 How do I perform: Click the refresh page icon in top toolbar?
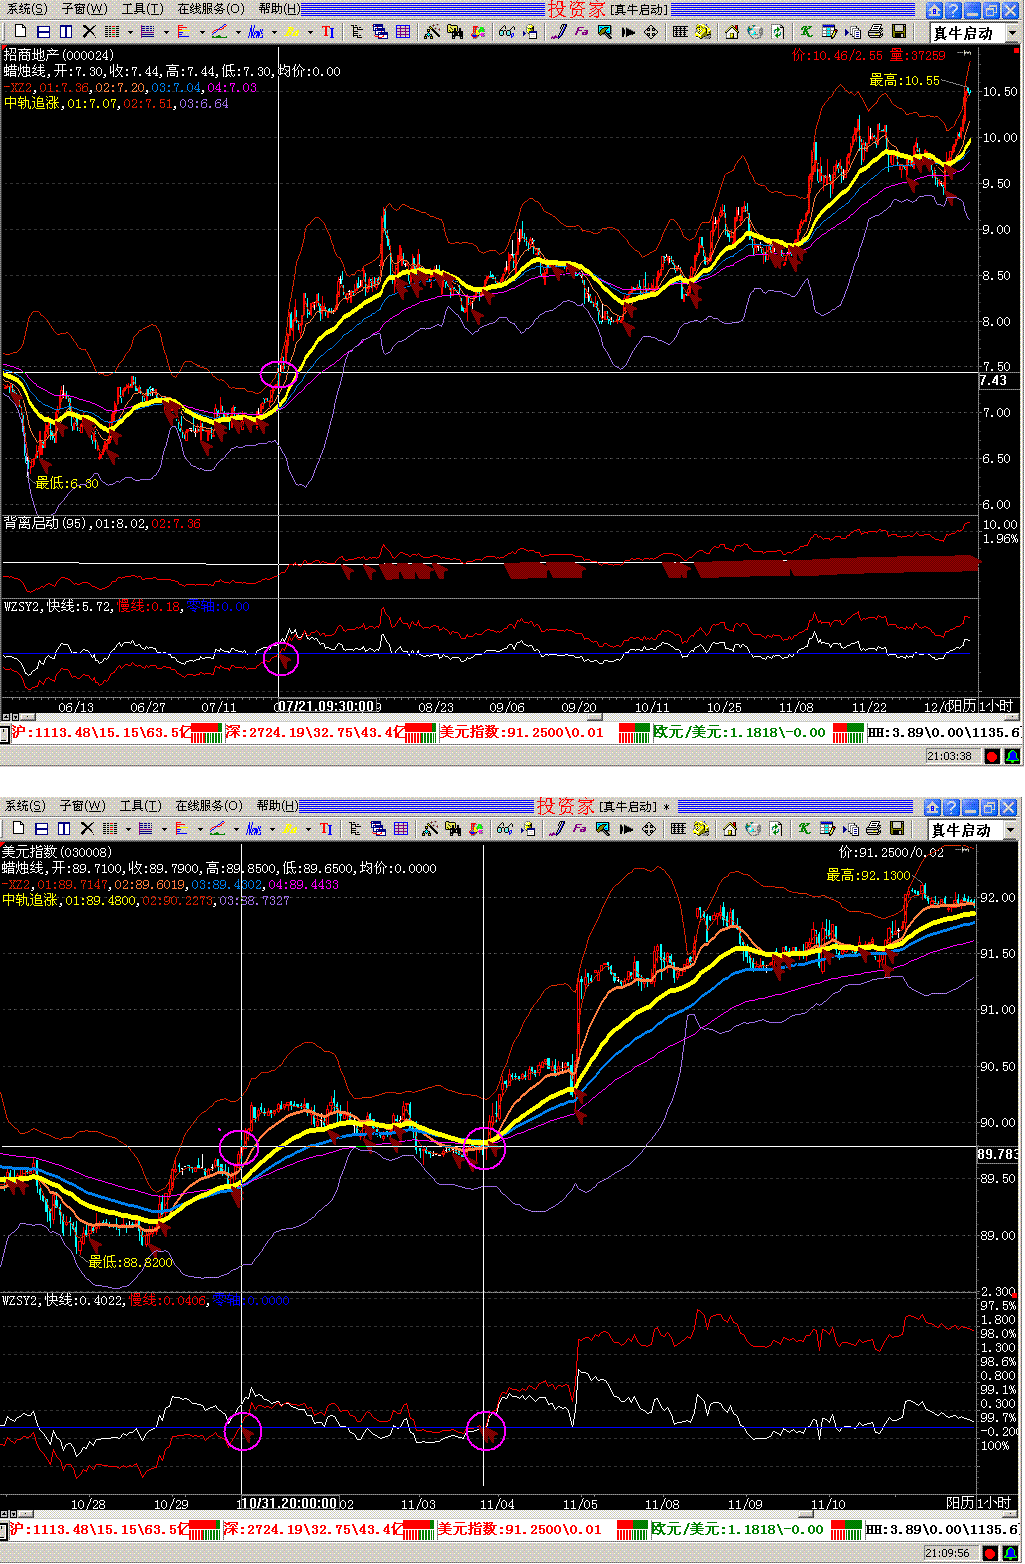(x=778, y=32)
